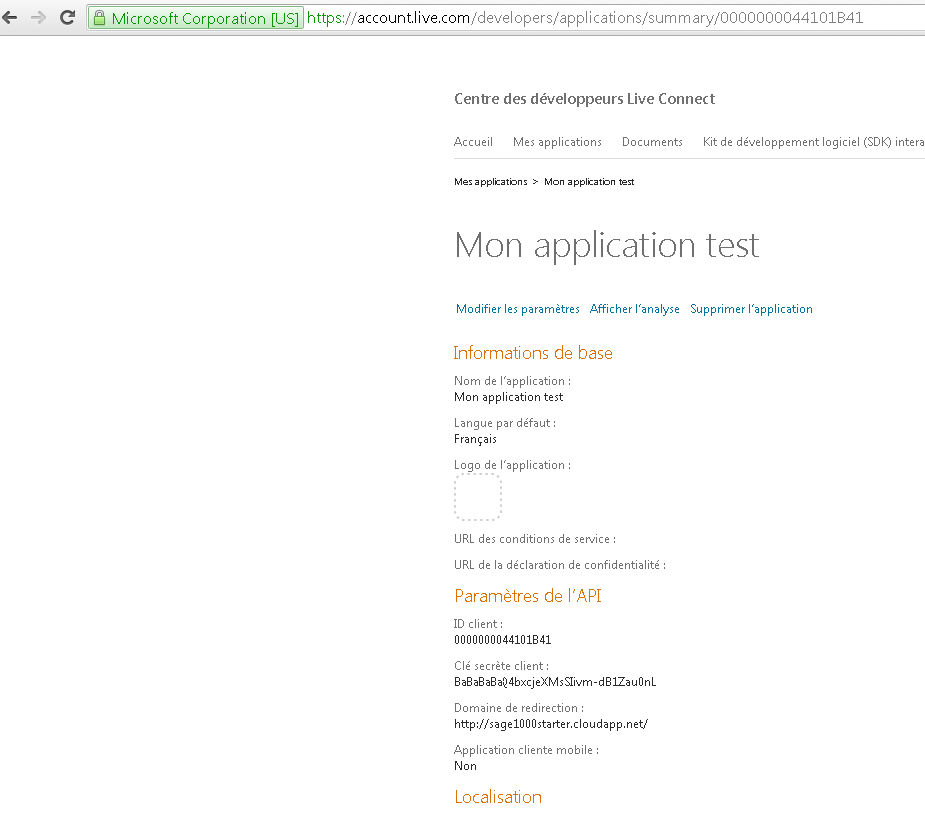Click URL de la déclaration de confidentialité label
Viewport: 925px width, 814px height.
(559, 564)
